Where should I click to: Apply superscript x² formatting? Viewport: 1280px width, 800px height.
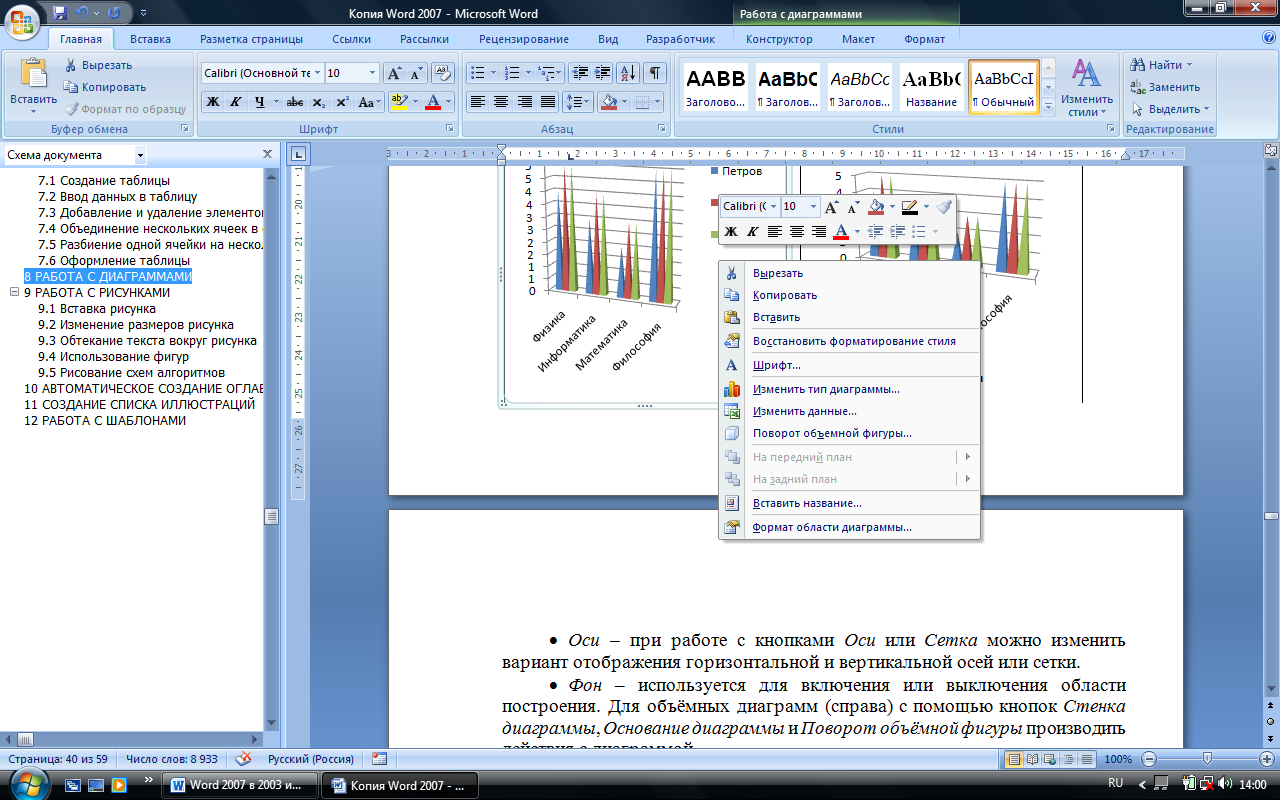click(x=342, y=102)
